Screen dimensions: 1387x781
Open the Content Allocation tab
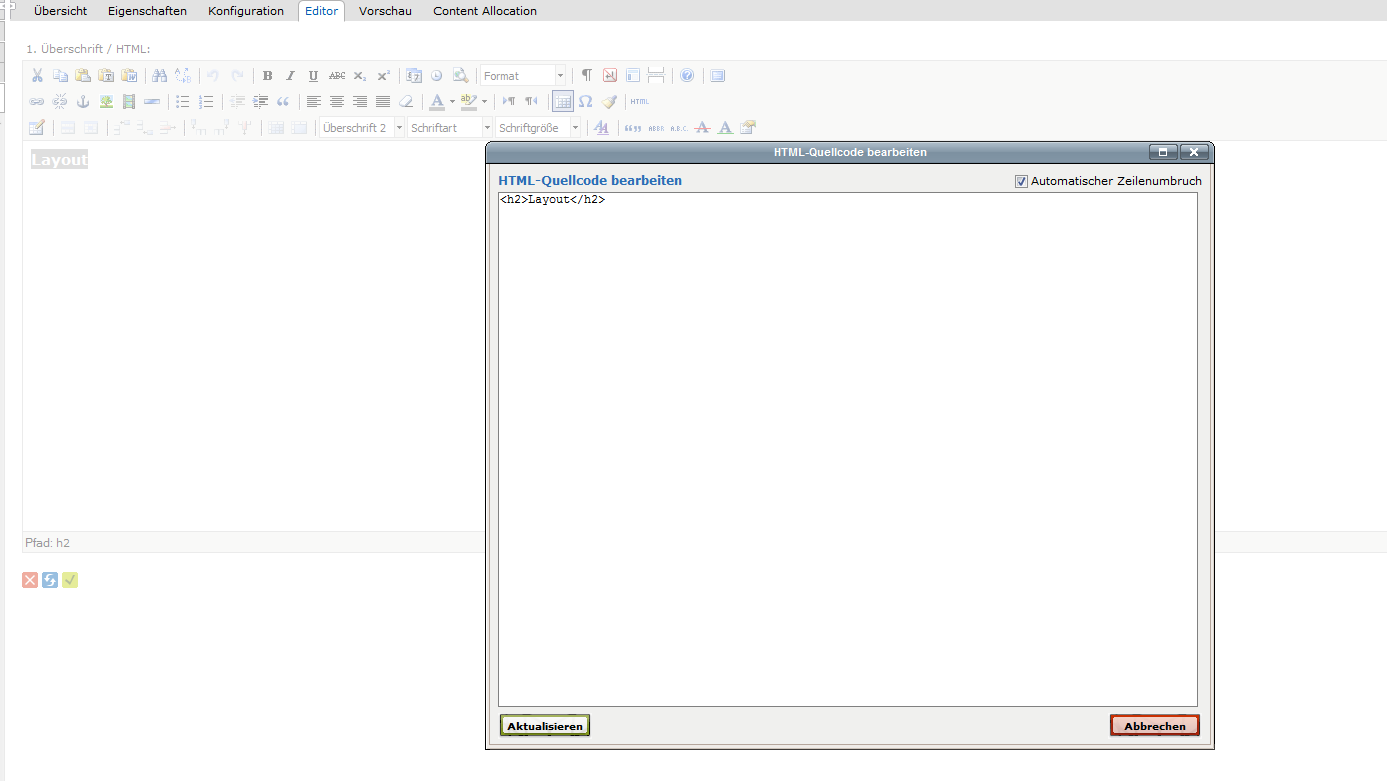pyautogui.click(x=484, y=11)
